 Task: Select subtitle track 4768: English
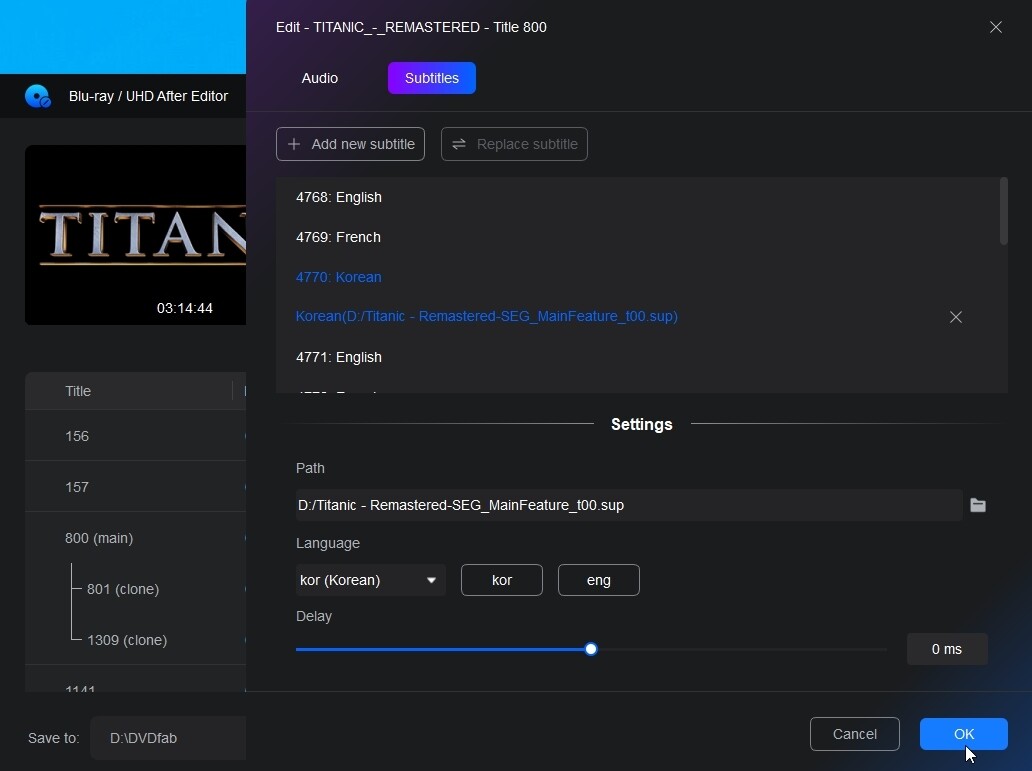coord(339,197)
